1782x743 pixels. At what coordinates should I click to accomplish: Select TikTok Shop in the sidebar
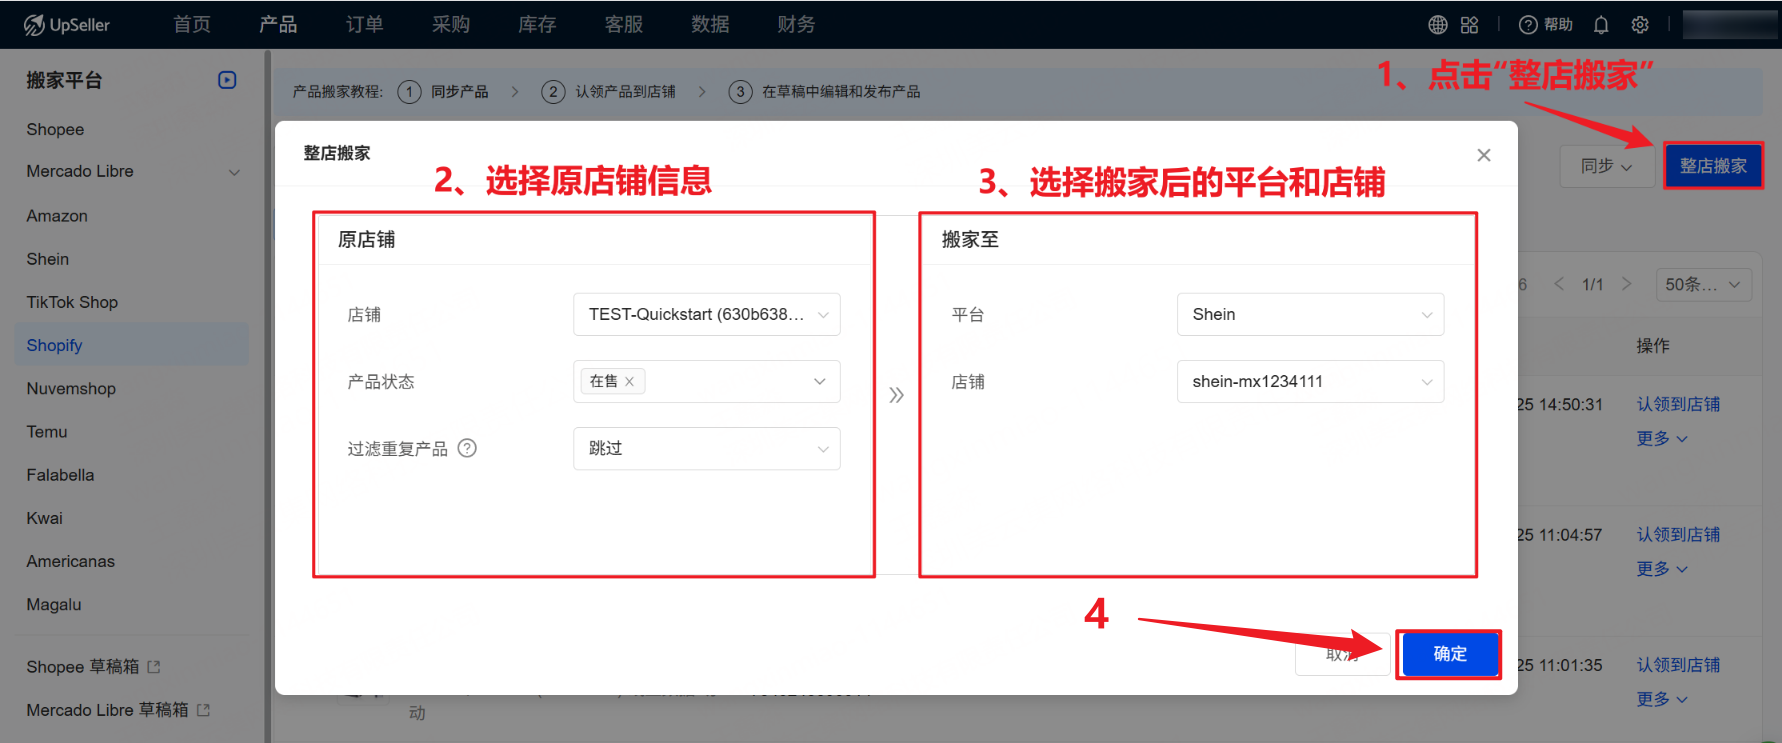72,302
